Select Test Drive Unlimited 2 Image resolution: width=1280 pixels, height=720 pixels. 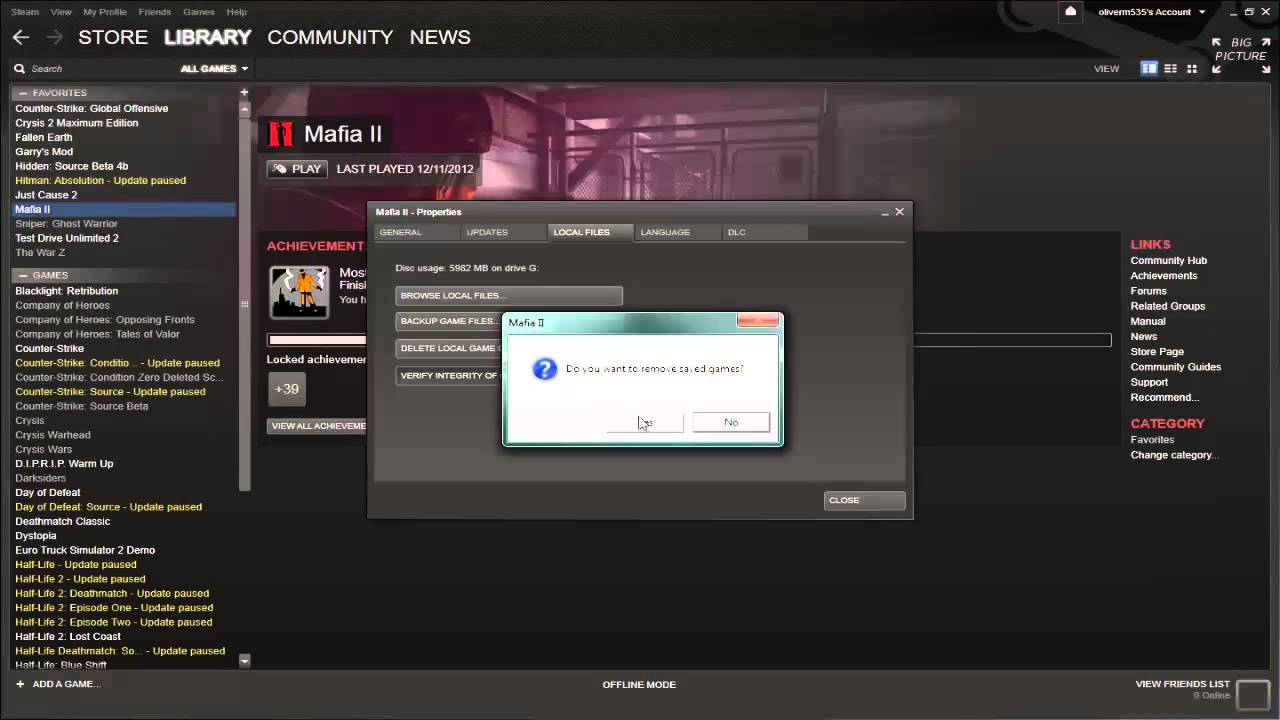pyautogui.click(x=67, y=238)
